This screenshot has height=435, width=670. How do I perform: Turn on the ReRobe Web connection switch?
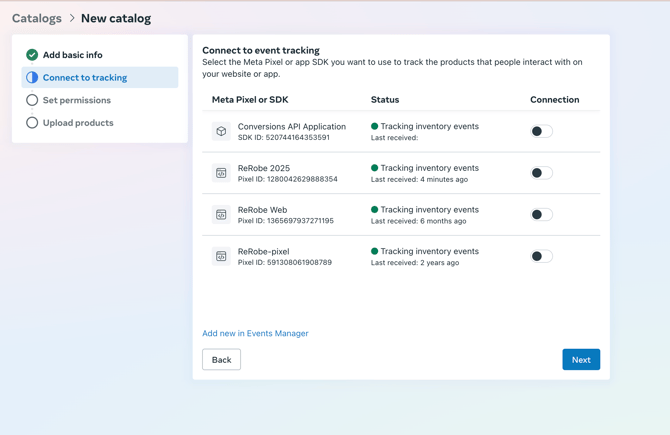(x=541, y=215)
